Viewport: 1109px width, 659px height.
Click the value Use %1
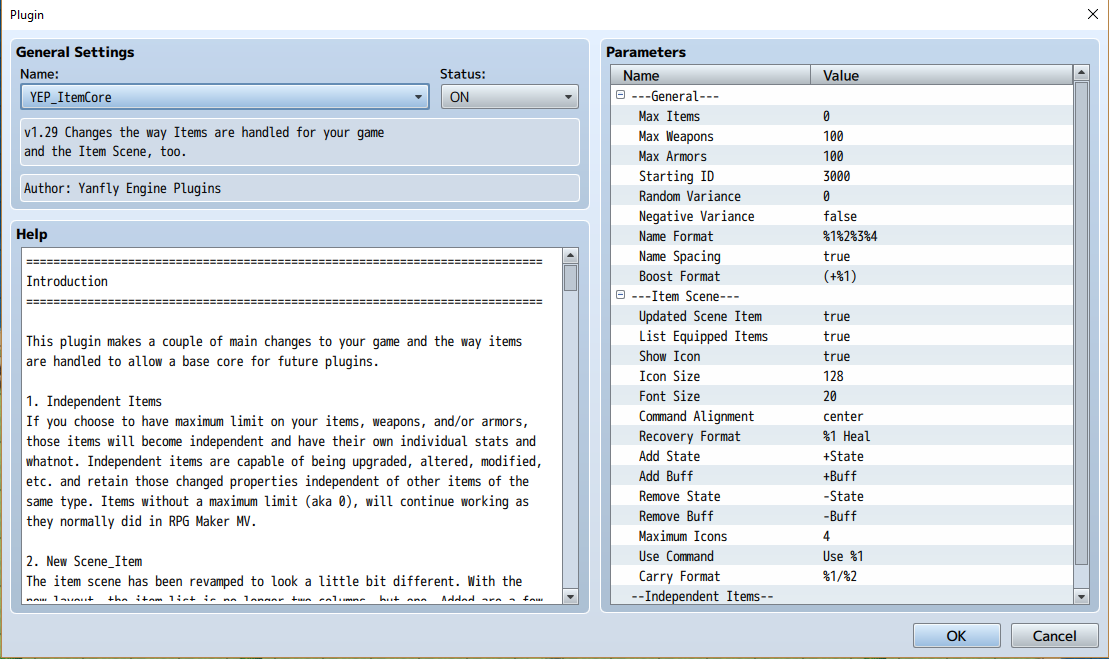[843, 556]
